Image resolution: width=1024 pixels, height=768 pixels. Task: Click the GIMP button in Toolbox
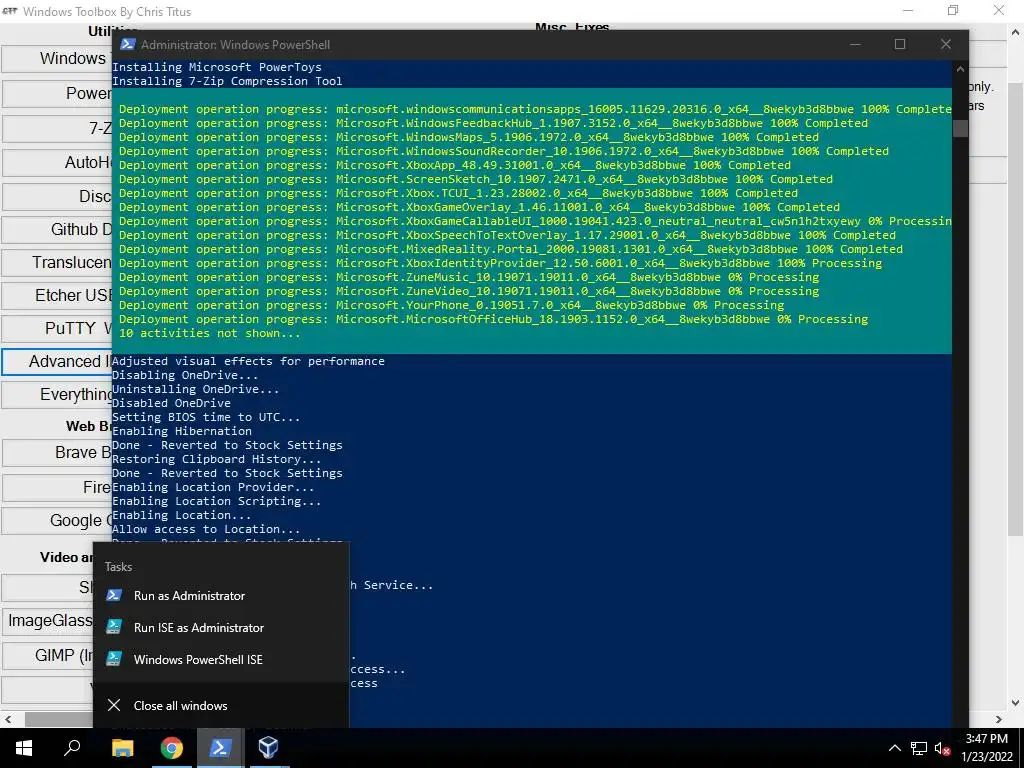click(49, 655)
